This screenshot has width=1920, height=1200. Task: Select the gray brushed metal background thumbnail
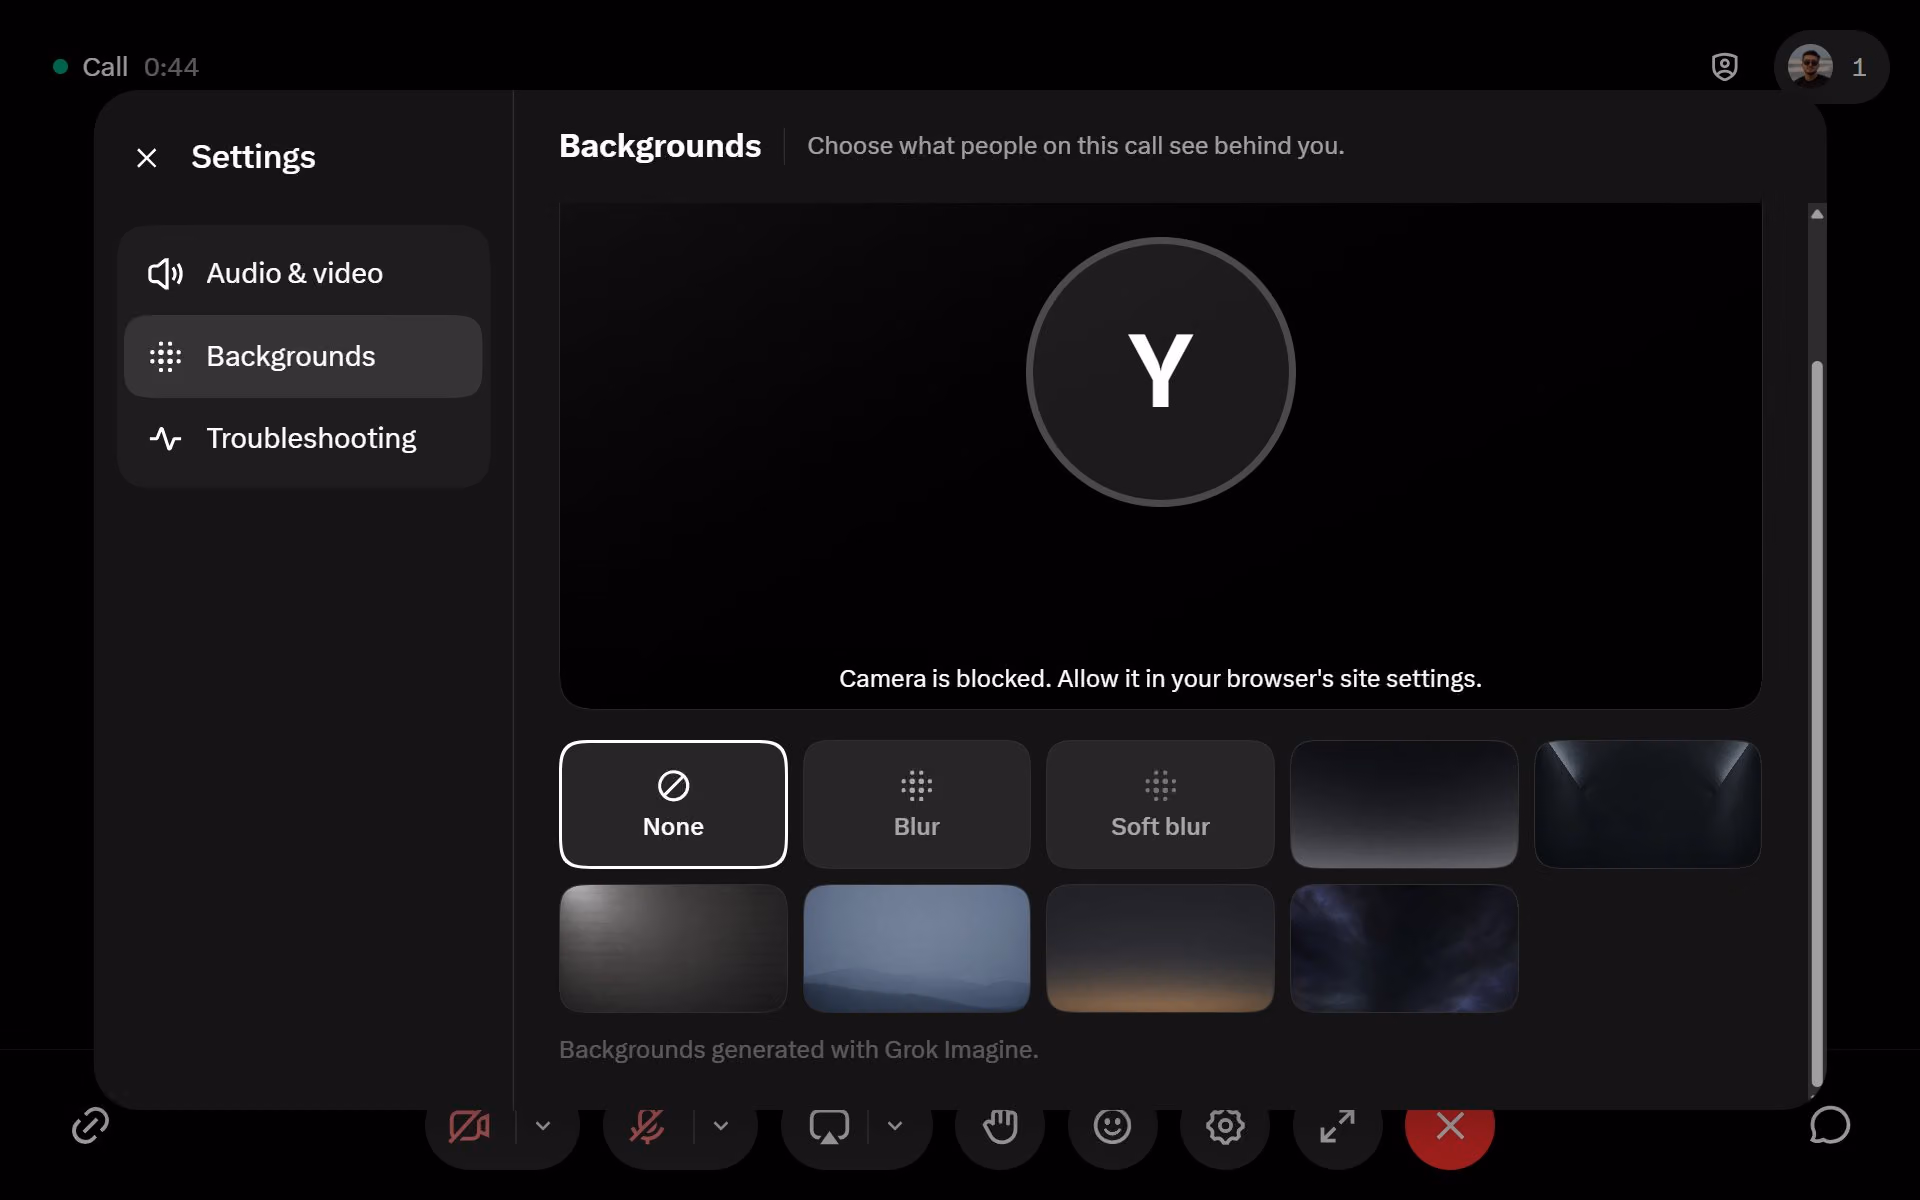(x=673, y=948)
